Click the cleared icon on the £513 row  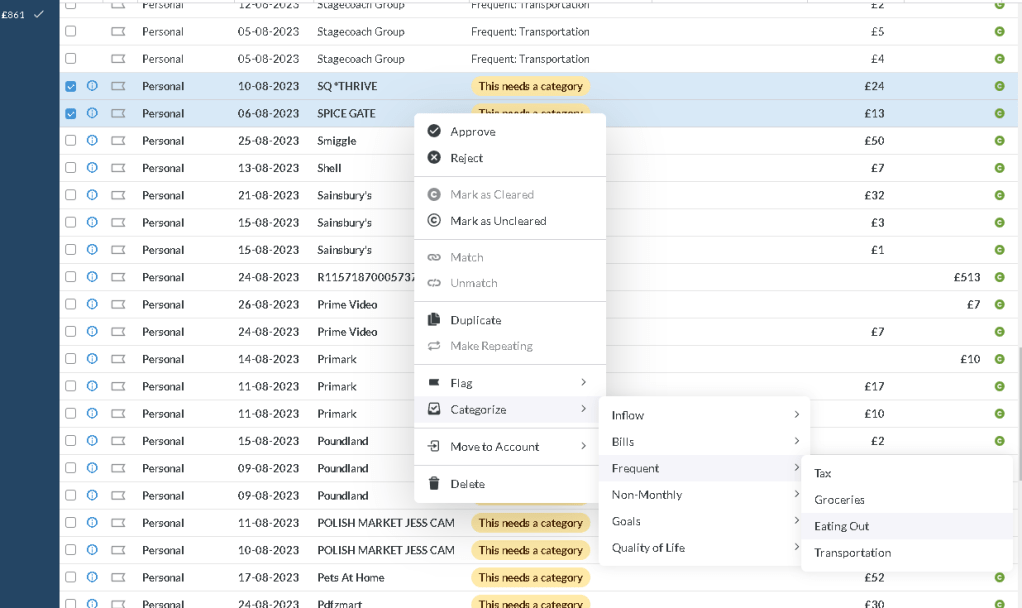click(999, 277)
